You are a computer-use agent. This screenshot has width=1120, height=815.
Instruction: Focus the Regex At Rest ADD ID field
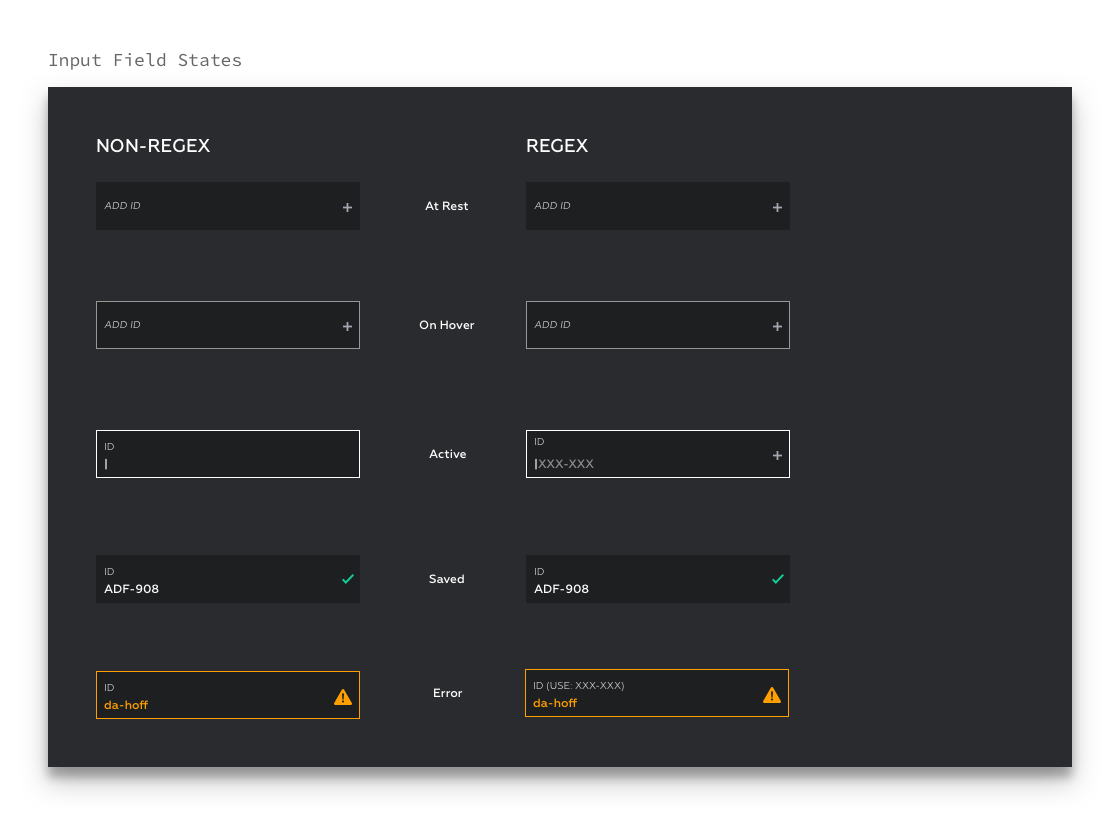(658, 206)
